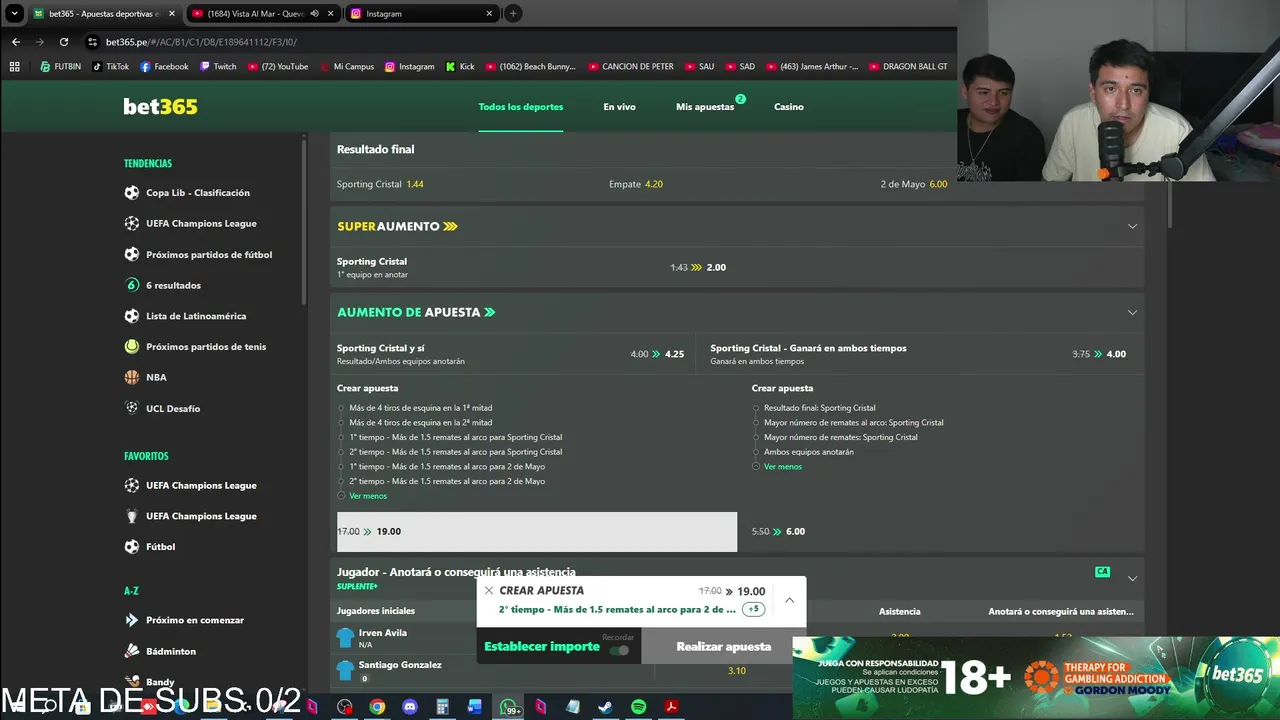Screen dimensions: 1280x720
Task: Click the bet365 logo
Action: [160, 107]
